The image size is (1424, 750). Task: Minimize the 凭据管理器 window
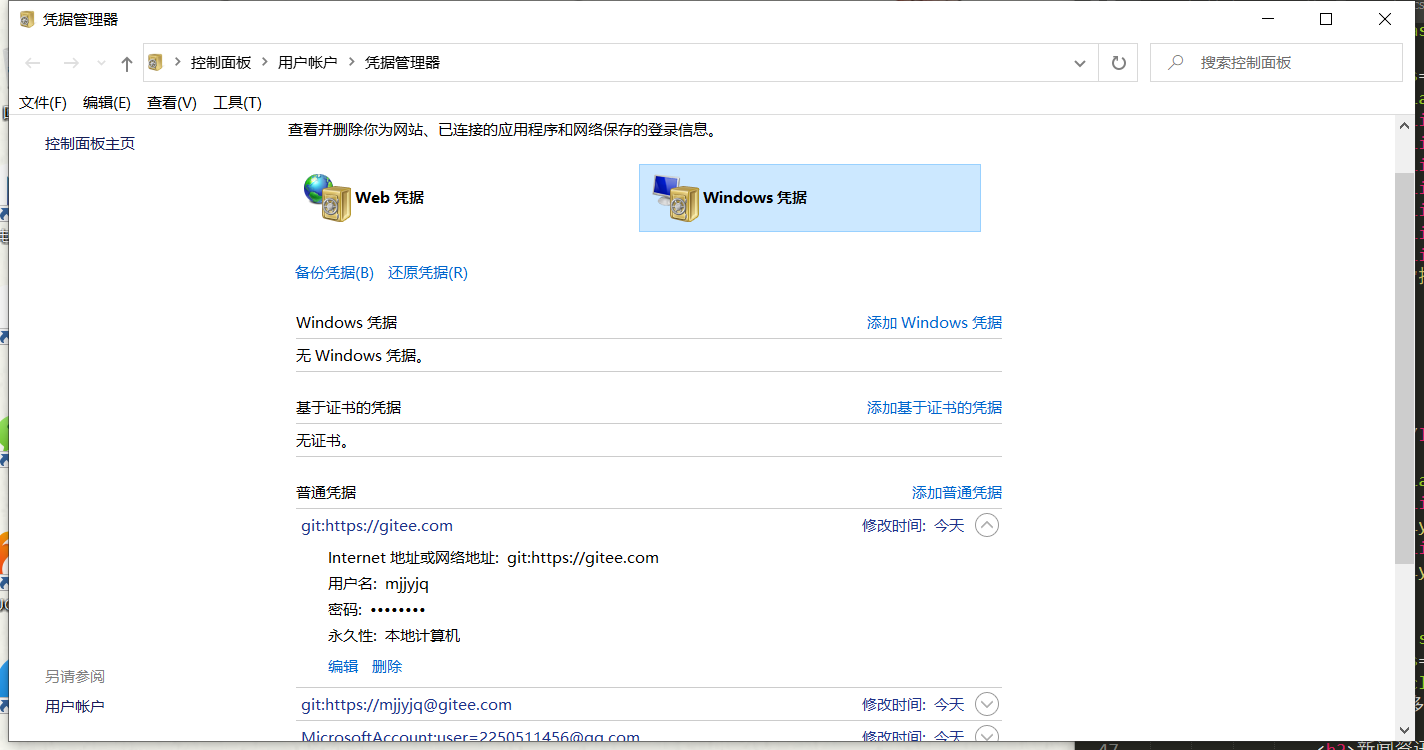1268,19
